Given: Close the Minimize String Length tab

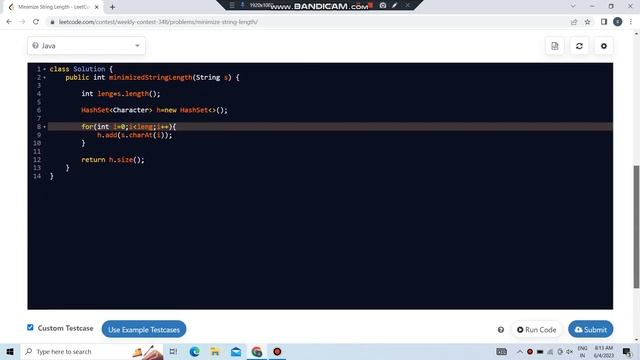Looking at the screenshot, I should coord(97,7).
